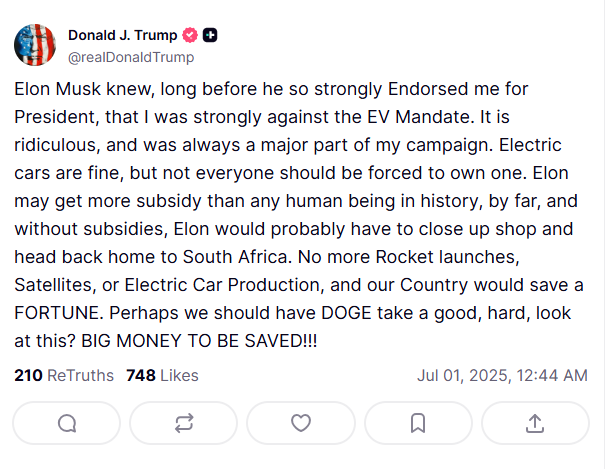
Task: Open the flag-painted profile avatar
Action: coord(35,45)
